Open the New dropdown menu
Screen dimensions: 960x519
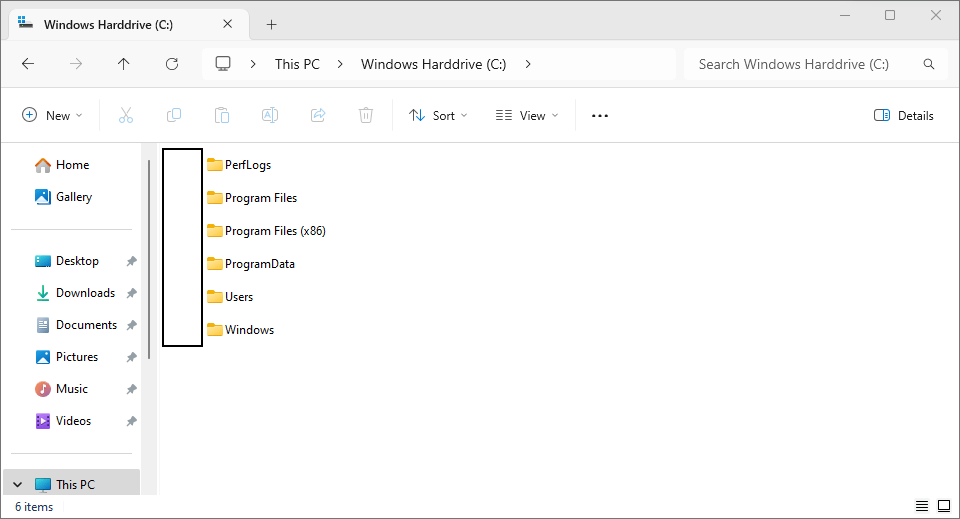click(x=52, y=115)
